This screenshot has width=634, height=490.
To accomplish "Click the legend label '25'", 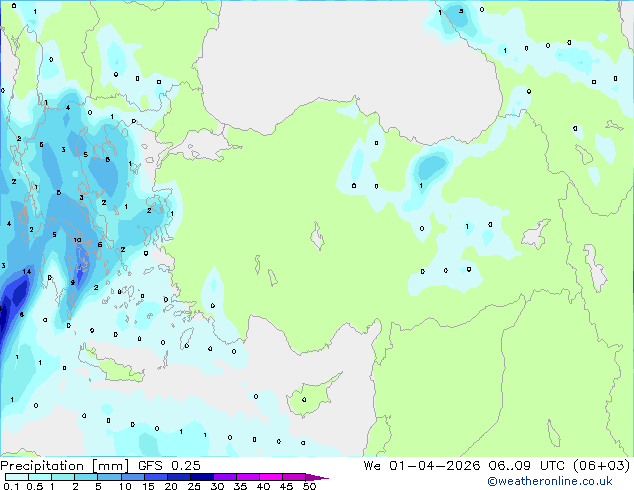I will 194,486.
